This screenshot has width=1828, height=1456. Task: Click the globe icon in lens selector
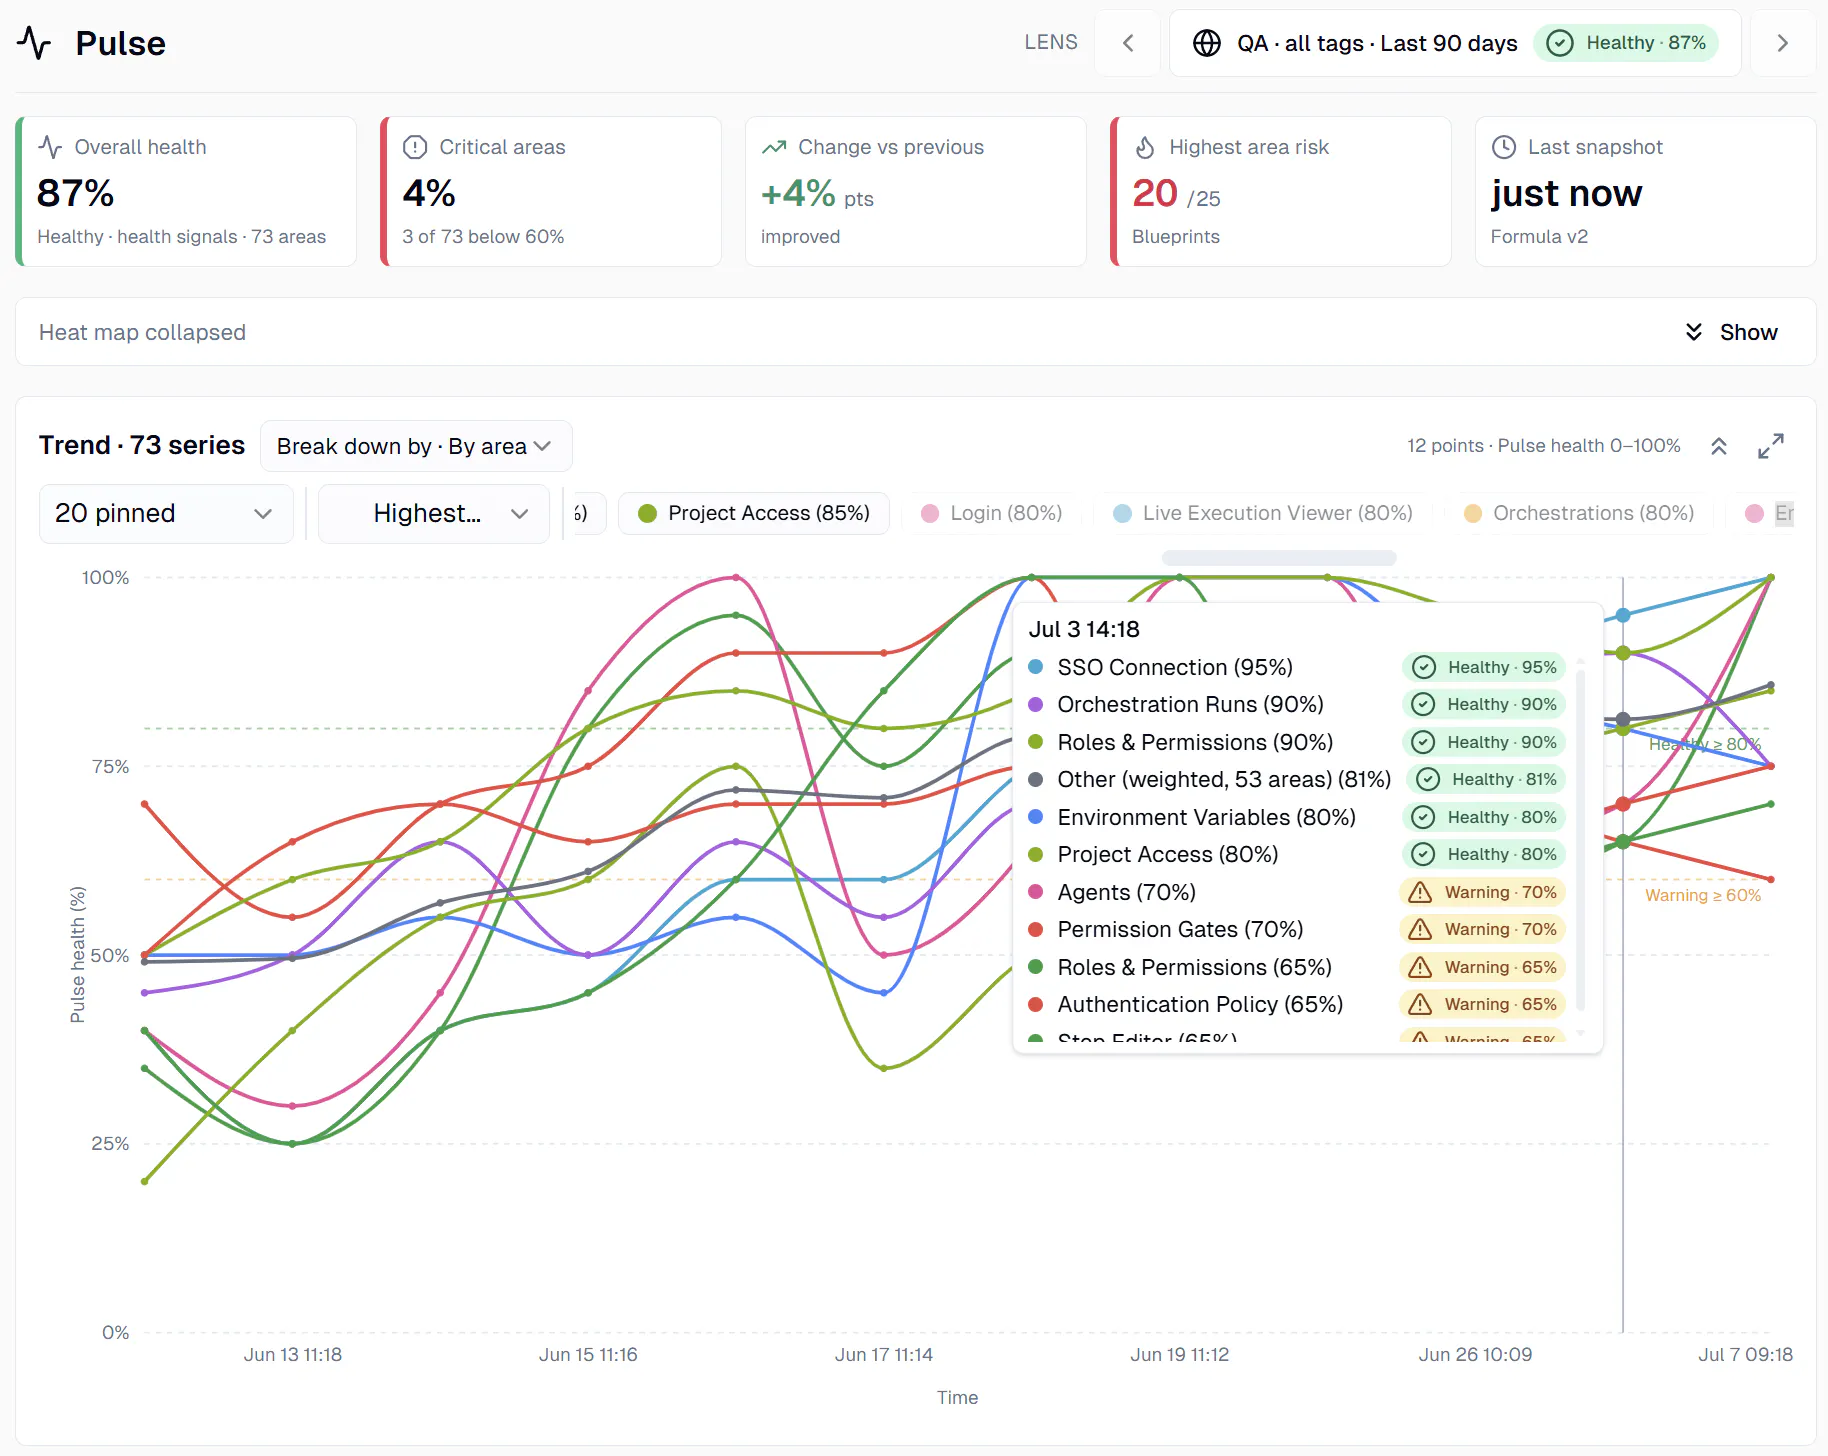(1207, 43)
